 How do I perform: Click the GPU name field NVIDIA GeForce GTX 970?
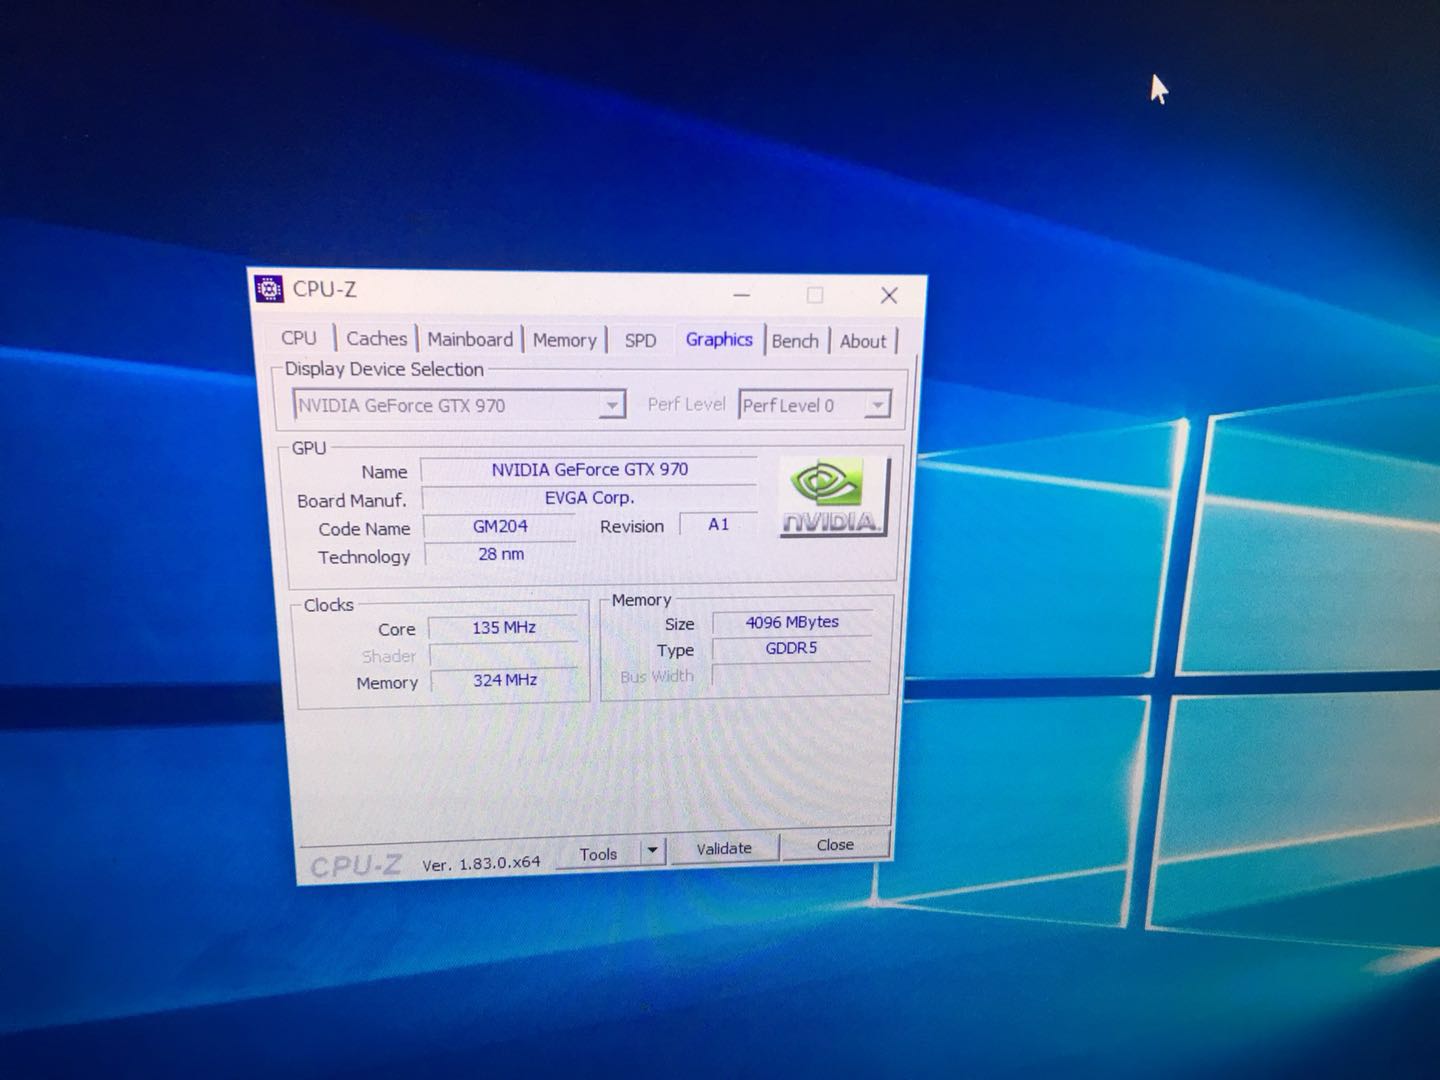tap(589, 469)
